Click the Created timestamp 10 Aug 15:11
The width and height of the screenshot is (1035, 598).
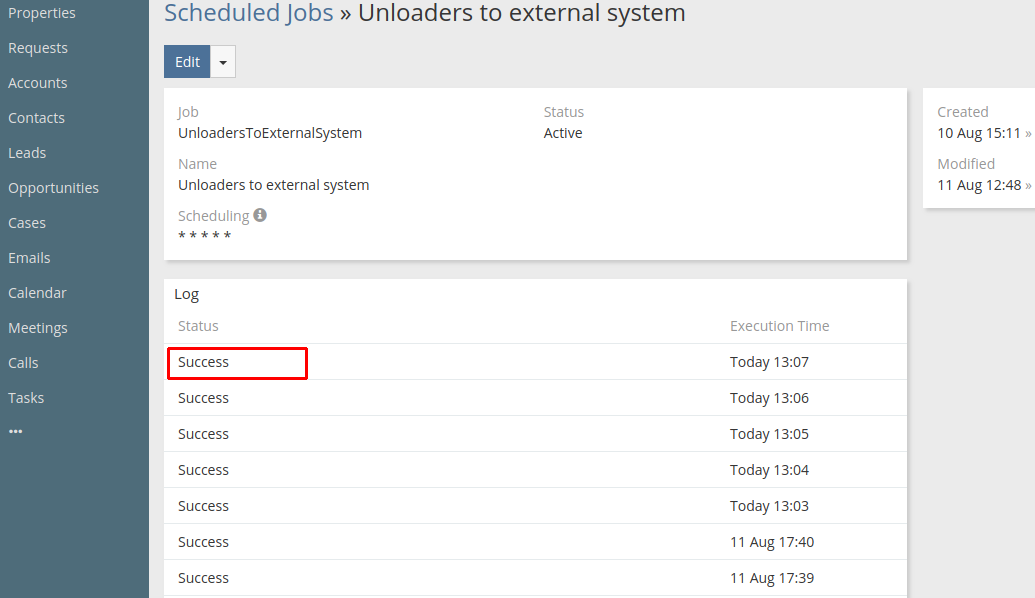[x=979, y=133]
